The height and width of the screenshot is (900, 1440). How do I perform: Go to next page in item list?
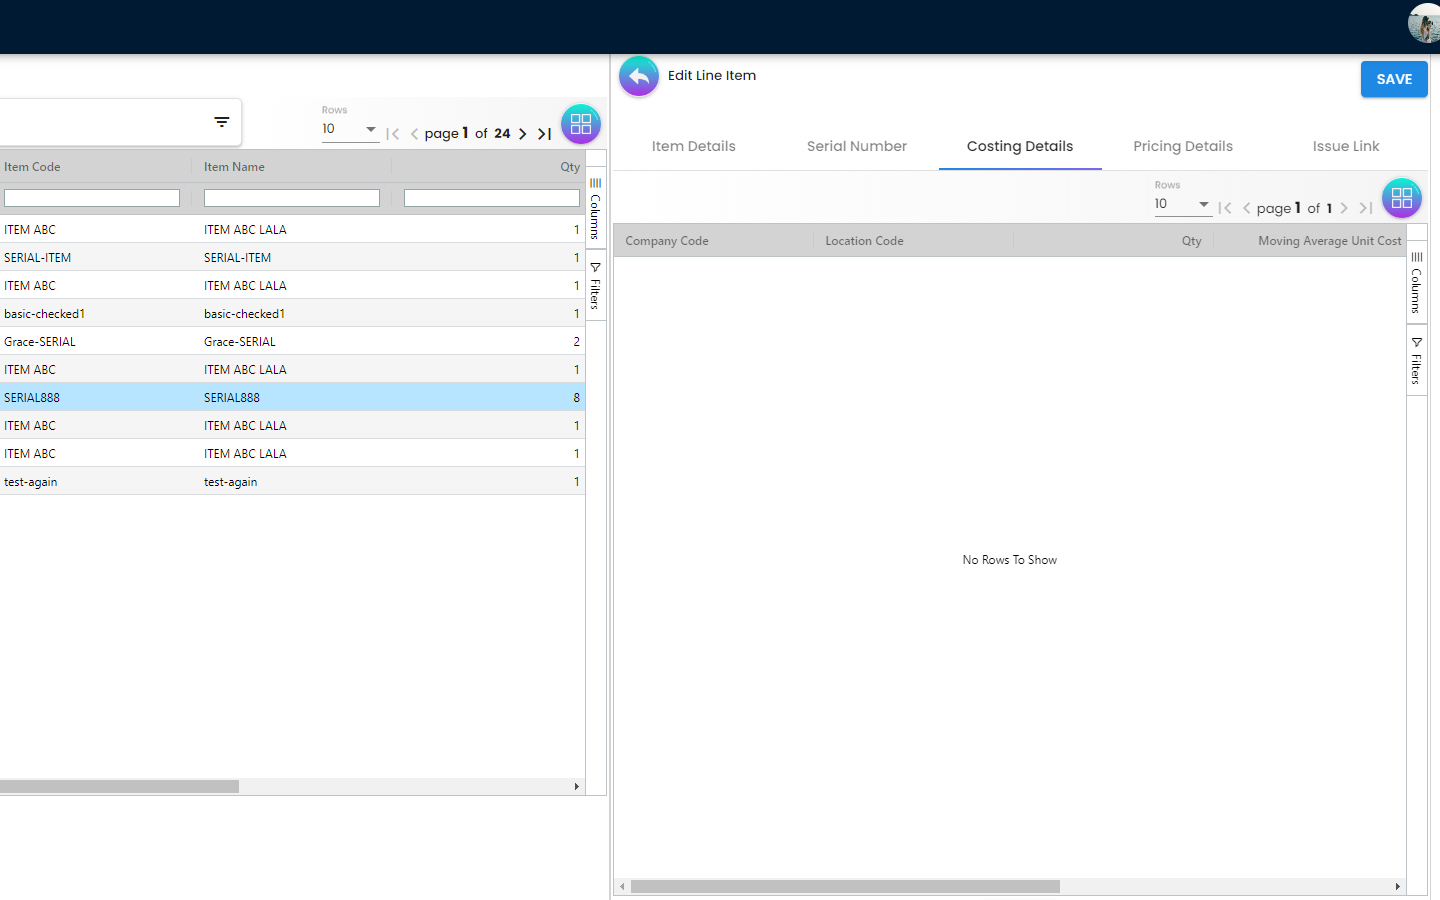(523, 134)
